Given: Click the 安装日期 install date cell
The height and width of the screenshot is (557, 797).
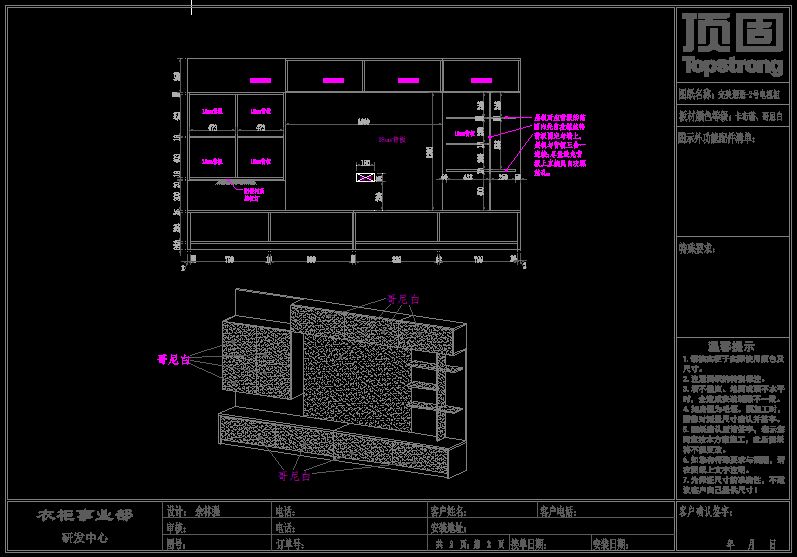Looking at the screenshot, I should click(x=632, y=543).
